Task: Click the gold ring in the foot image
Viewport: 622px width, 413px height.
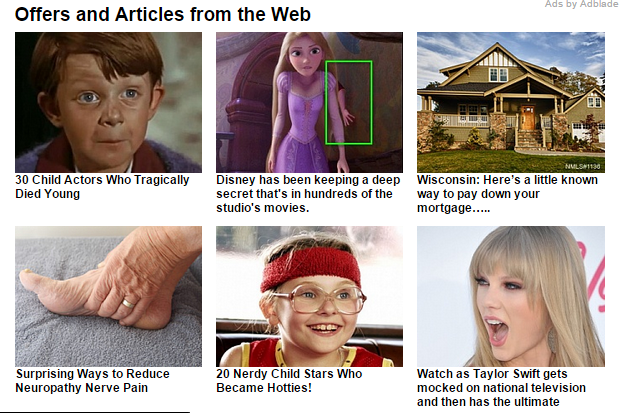Action: pyautogui.click(x=129, y=304)
